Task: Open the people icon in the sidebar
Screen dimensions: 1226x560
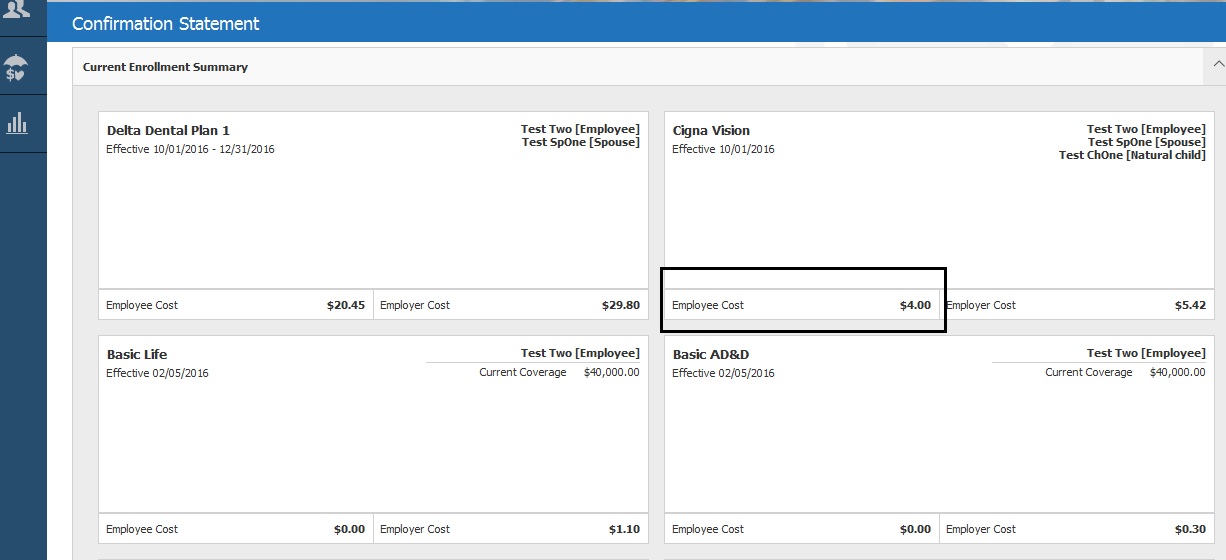Action: coord(18,11)
